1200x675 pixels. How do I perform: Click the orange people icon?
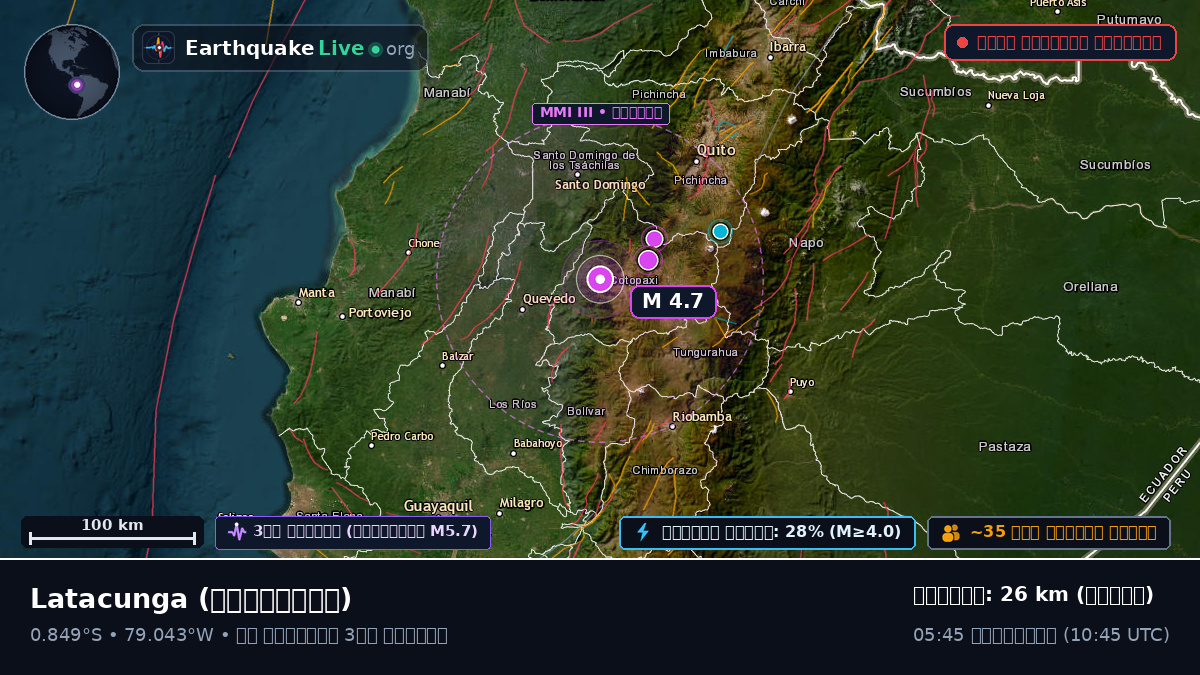pos(951,533)
